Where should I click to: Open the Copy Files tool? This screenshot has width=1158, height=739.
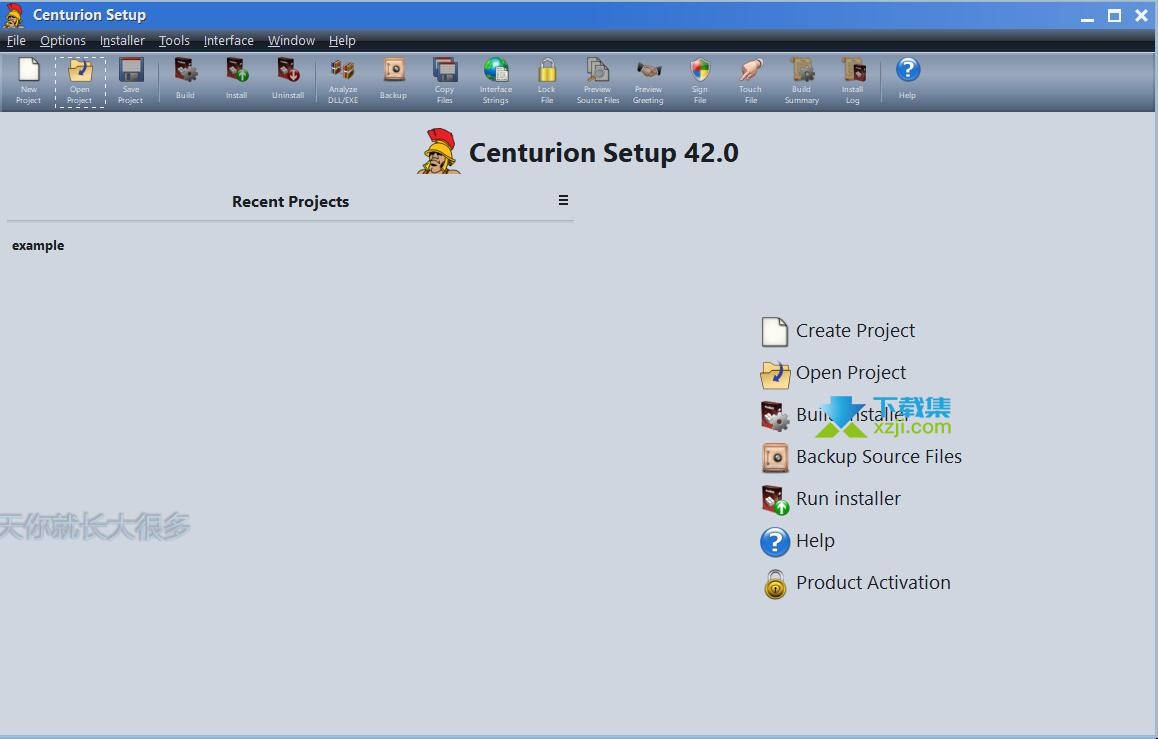pyautogui.click(x=445, y=81)
